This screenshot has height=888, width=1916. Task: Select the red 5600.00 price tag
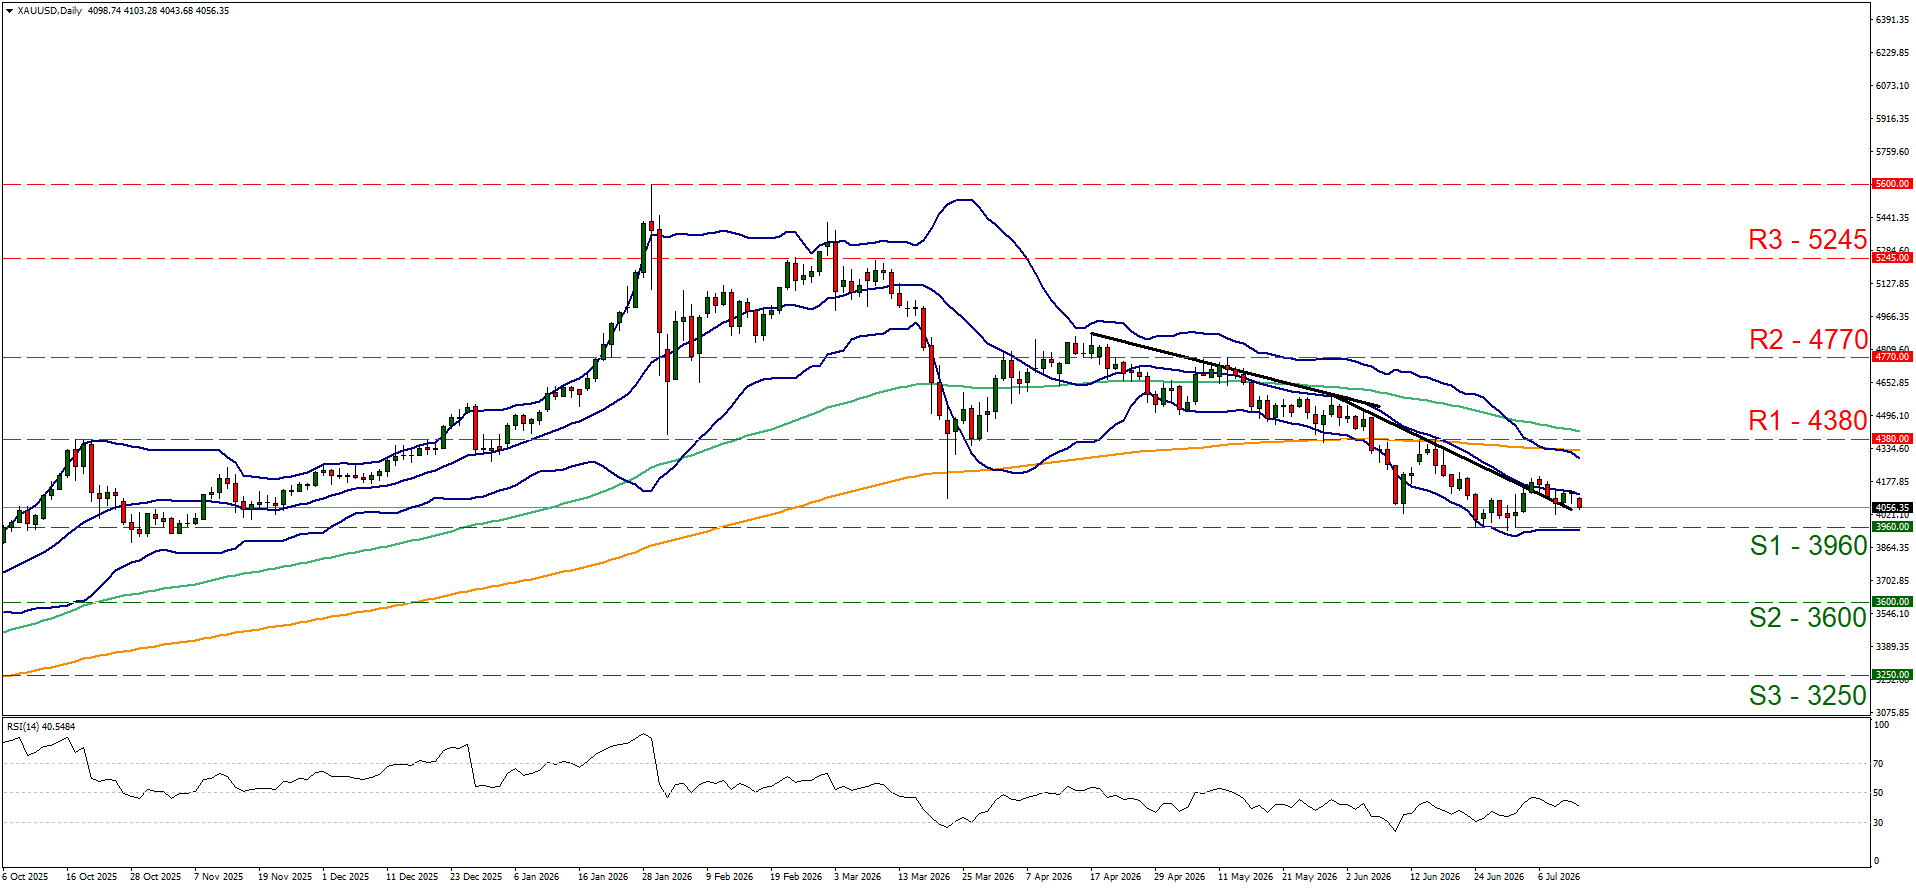[1892, 184]
